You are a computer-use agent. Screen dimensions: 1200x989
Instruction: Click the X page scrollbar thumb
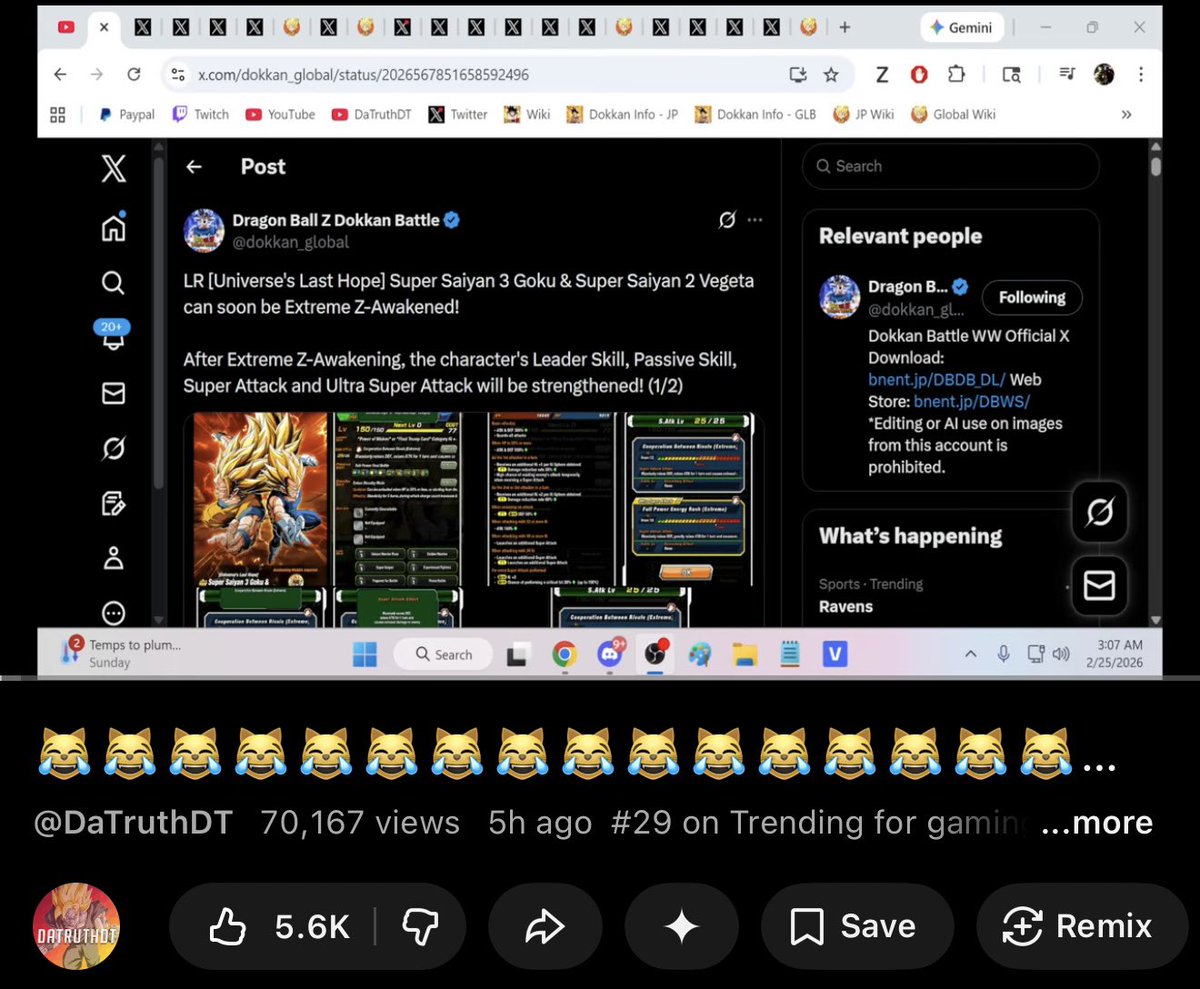point(1156,167)
